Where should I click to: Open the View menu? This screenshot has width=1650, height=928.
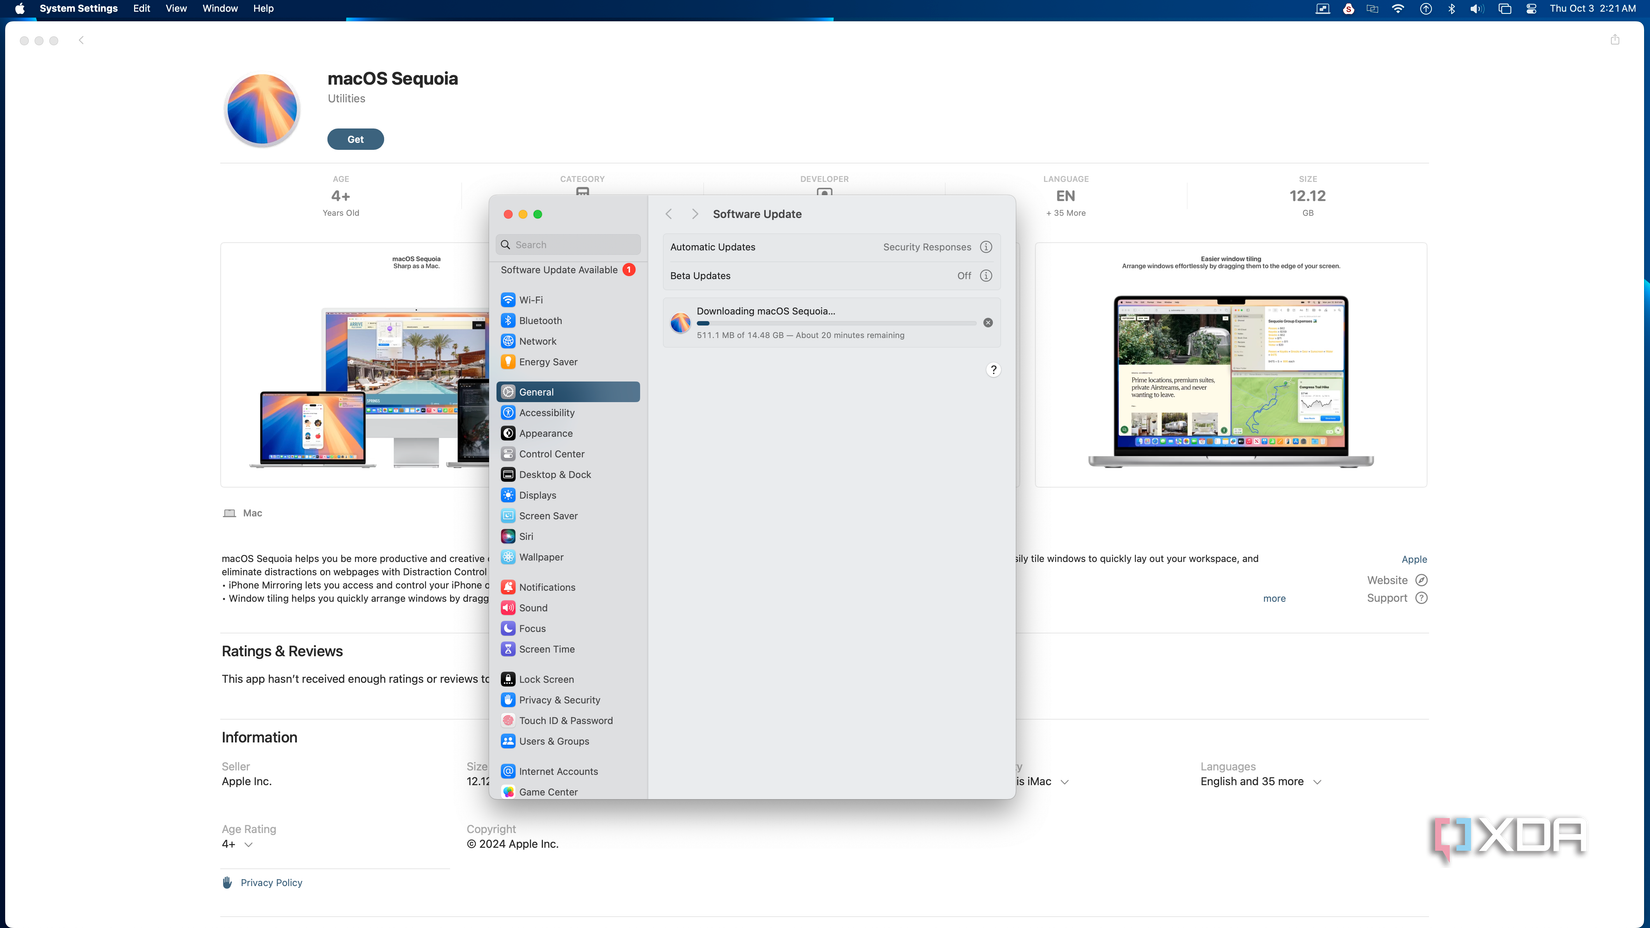point(176,9)
